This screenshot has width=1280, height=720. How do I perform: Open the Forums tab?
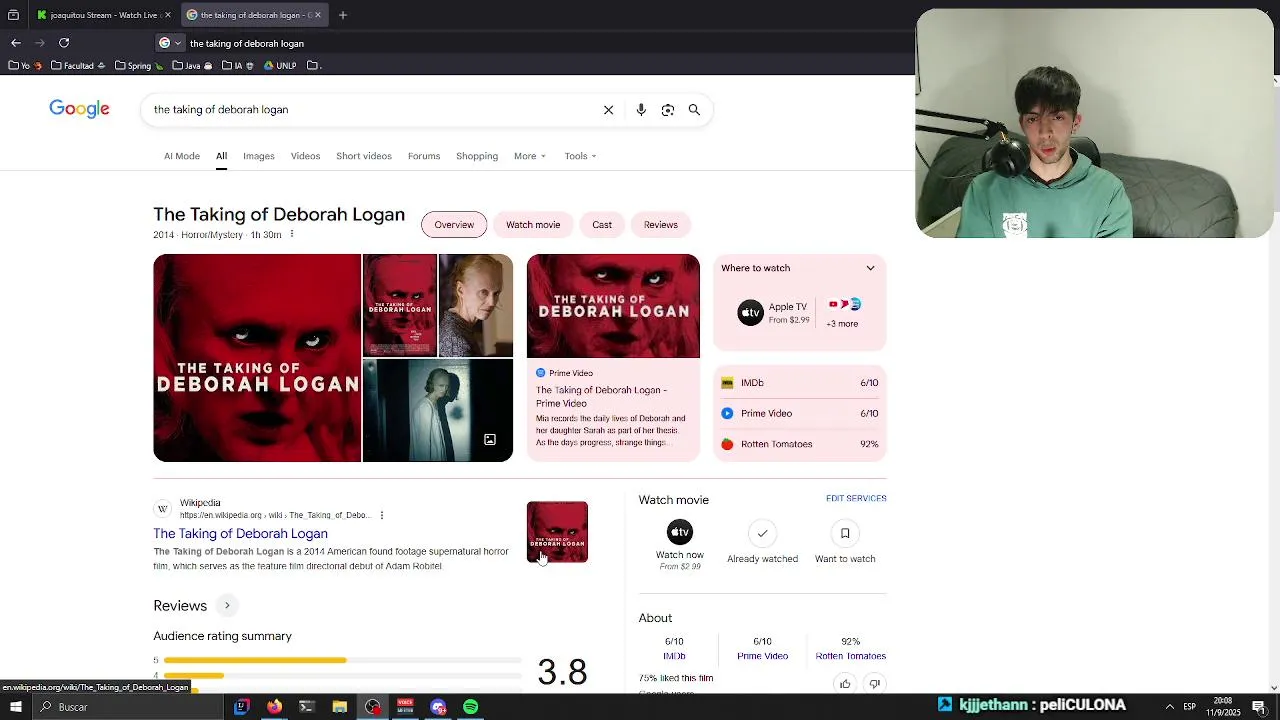pyautogui.click(x=424, y=156)
